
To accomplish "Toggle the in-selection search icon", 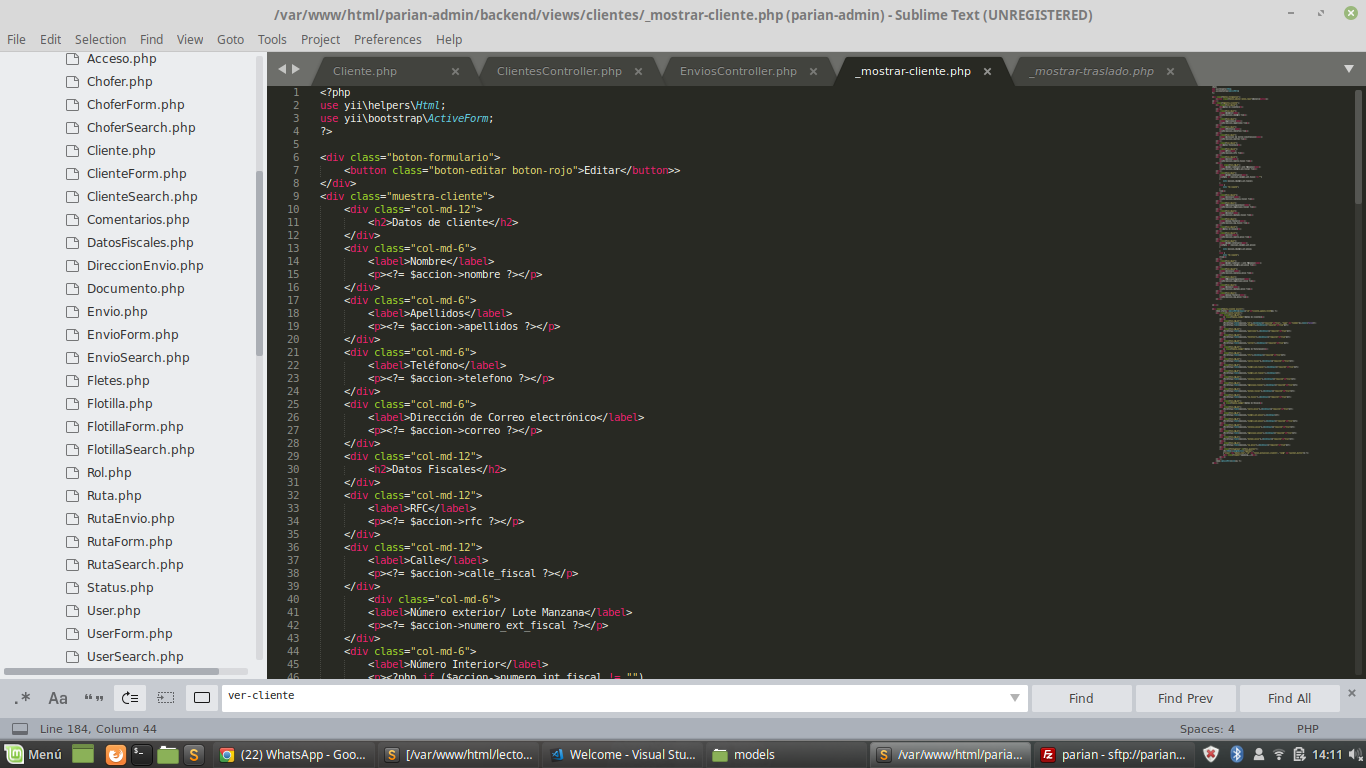I will pyautogui.click(x=166, y=698).
